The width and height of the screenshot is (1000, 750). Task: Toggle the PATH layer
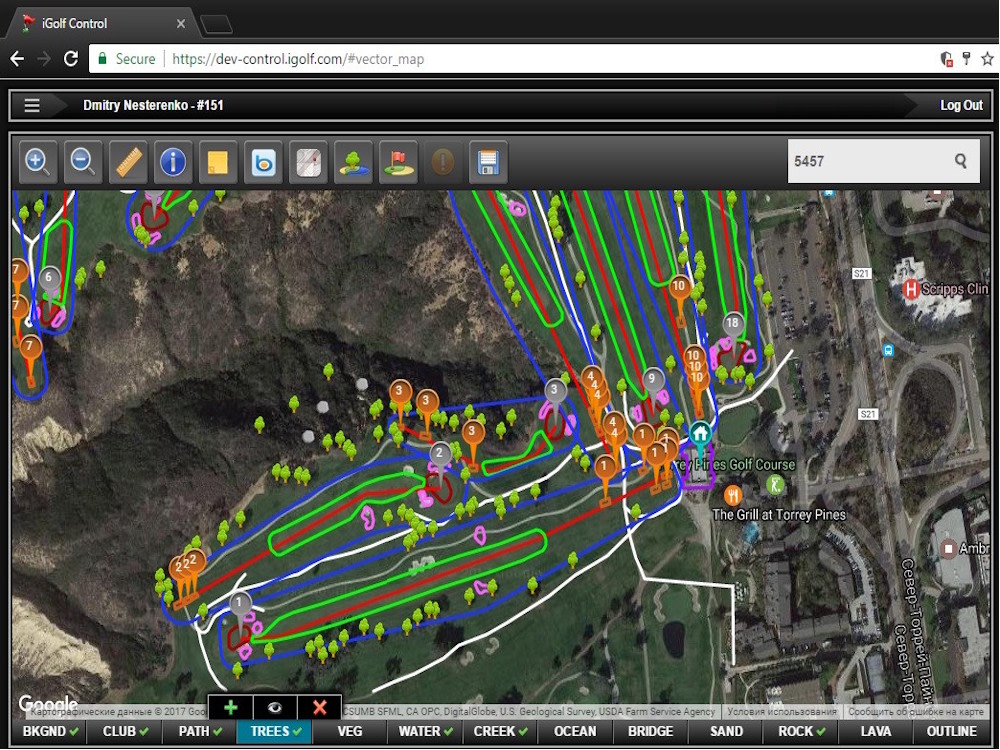coord(200,732)
